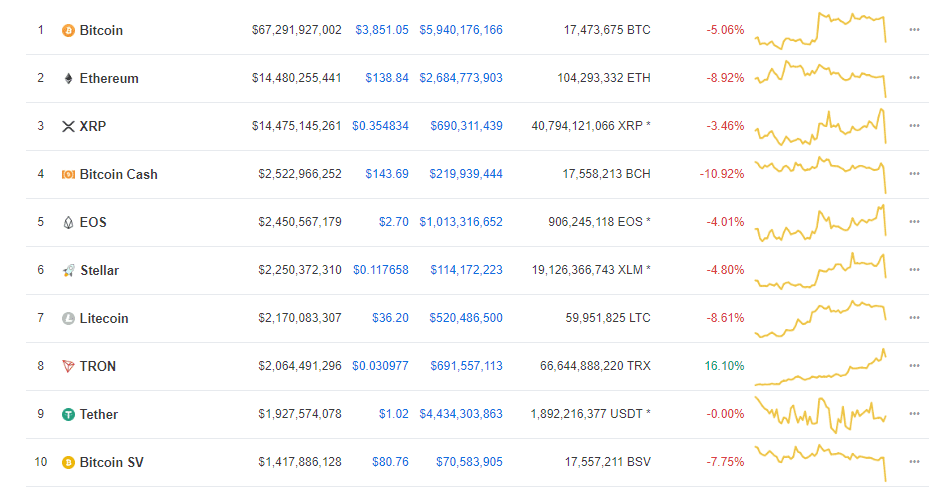Open the more options menu for Tether

click(x=914, y=414)
